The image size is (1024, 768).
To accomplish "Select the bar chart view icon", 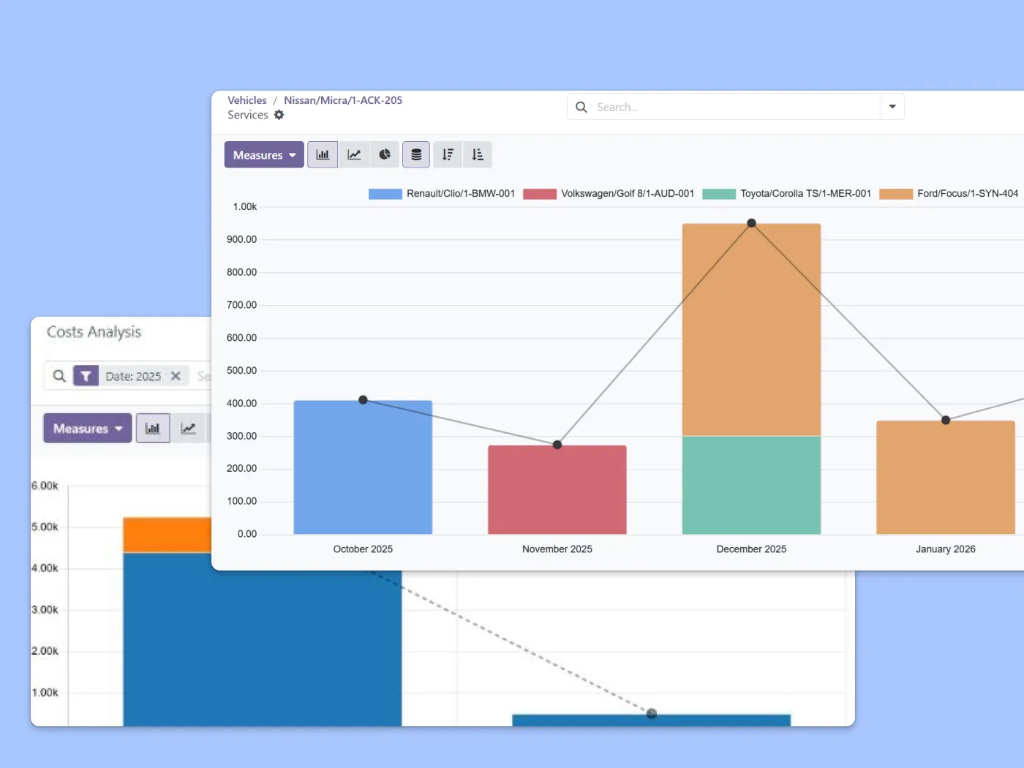I will click(x=322, y=154).
